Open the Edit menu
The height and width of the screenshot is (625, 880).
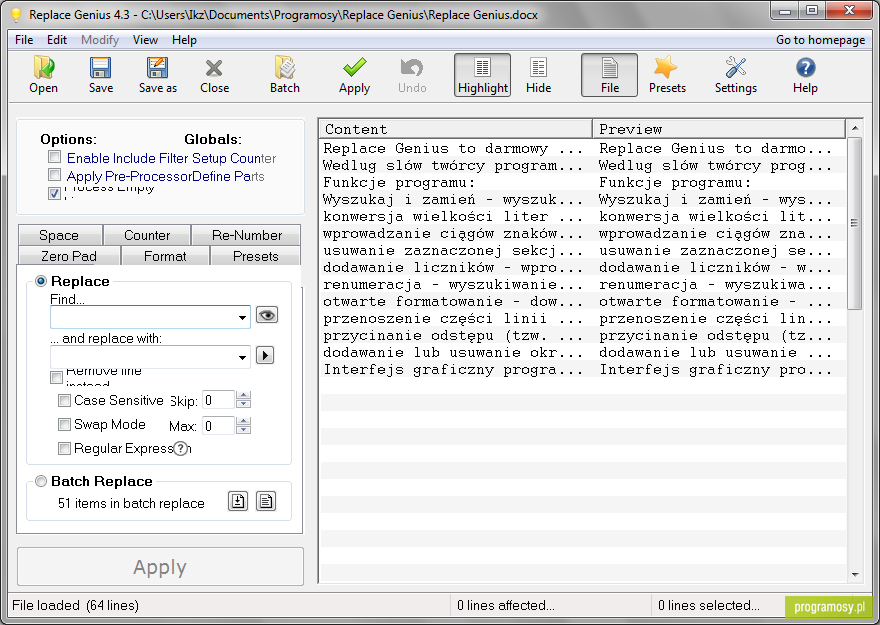pos(57,40)
